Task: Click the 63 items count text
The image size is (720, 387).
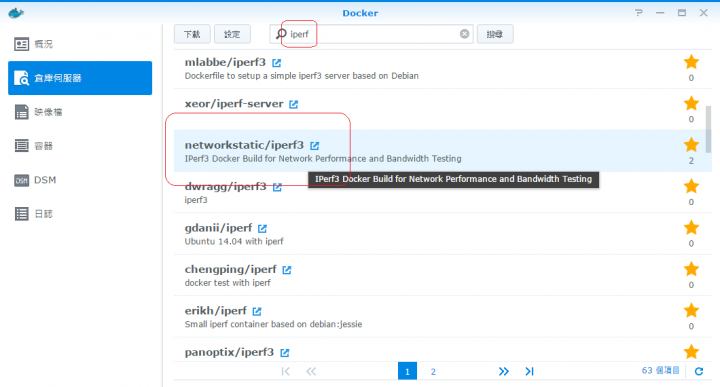Action: pos(660,370)
